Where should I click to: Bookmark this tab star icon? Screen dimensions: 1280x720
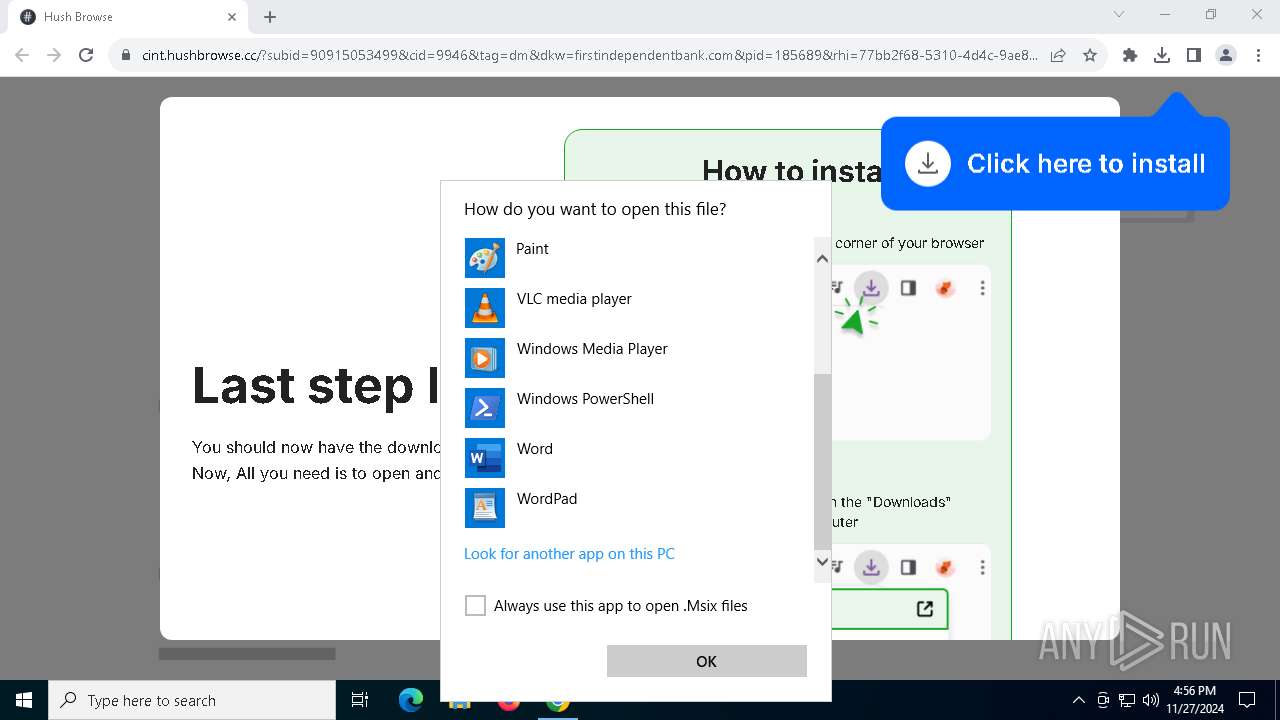click(x=1090, y=55)
